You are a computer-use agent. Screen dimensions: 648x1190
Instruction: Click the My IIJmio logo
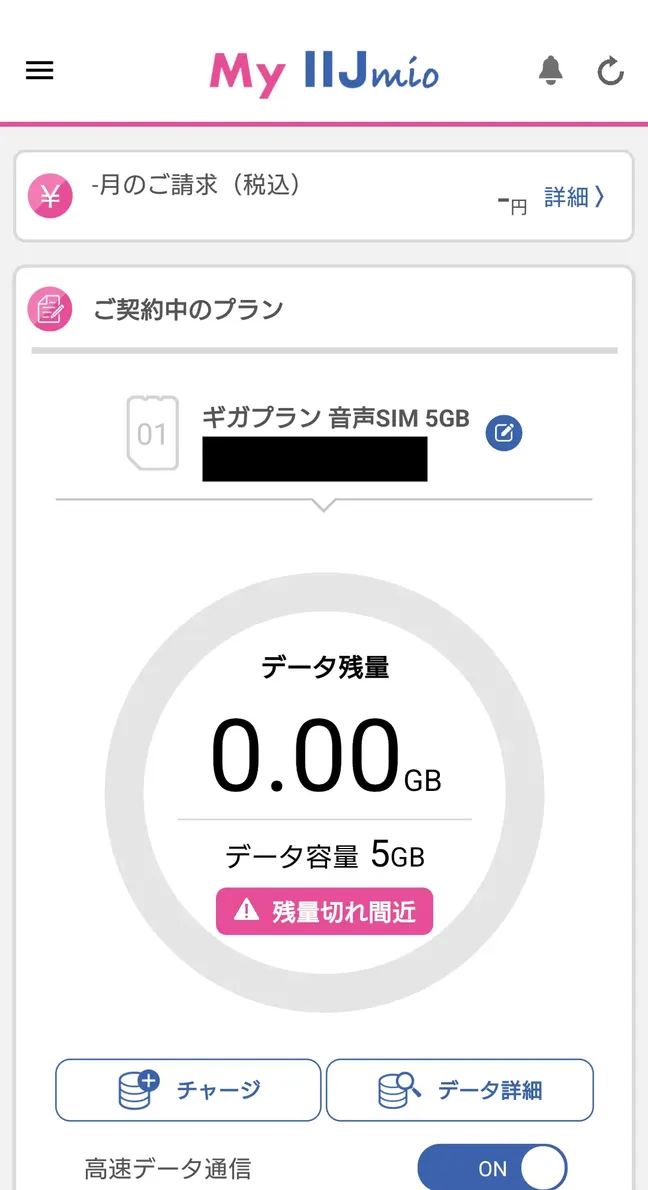tap(324, 72)
